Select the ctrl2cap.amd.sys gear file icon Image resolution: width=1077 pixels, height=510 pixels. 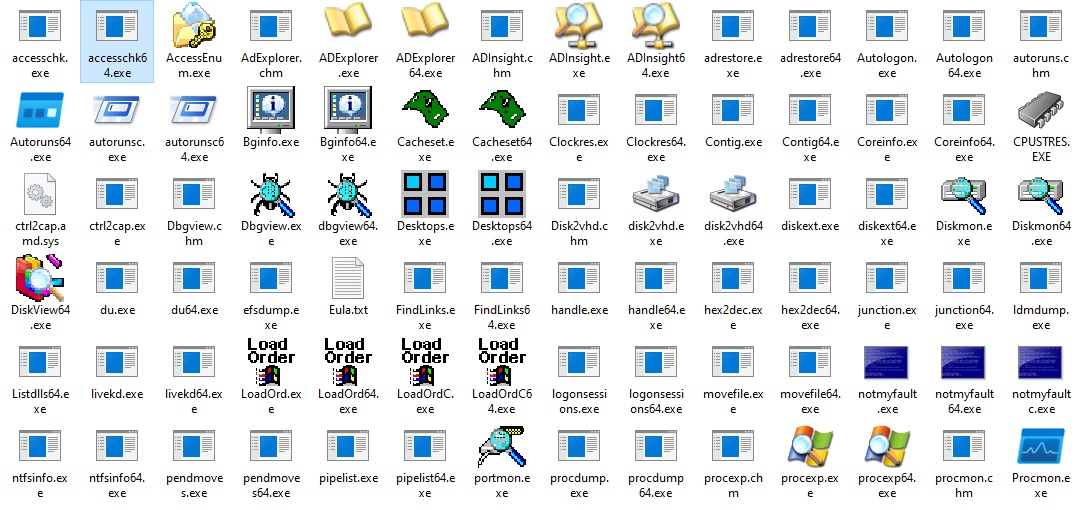pos(40,194)
